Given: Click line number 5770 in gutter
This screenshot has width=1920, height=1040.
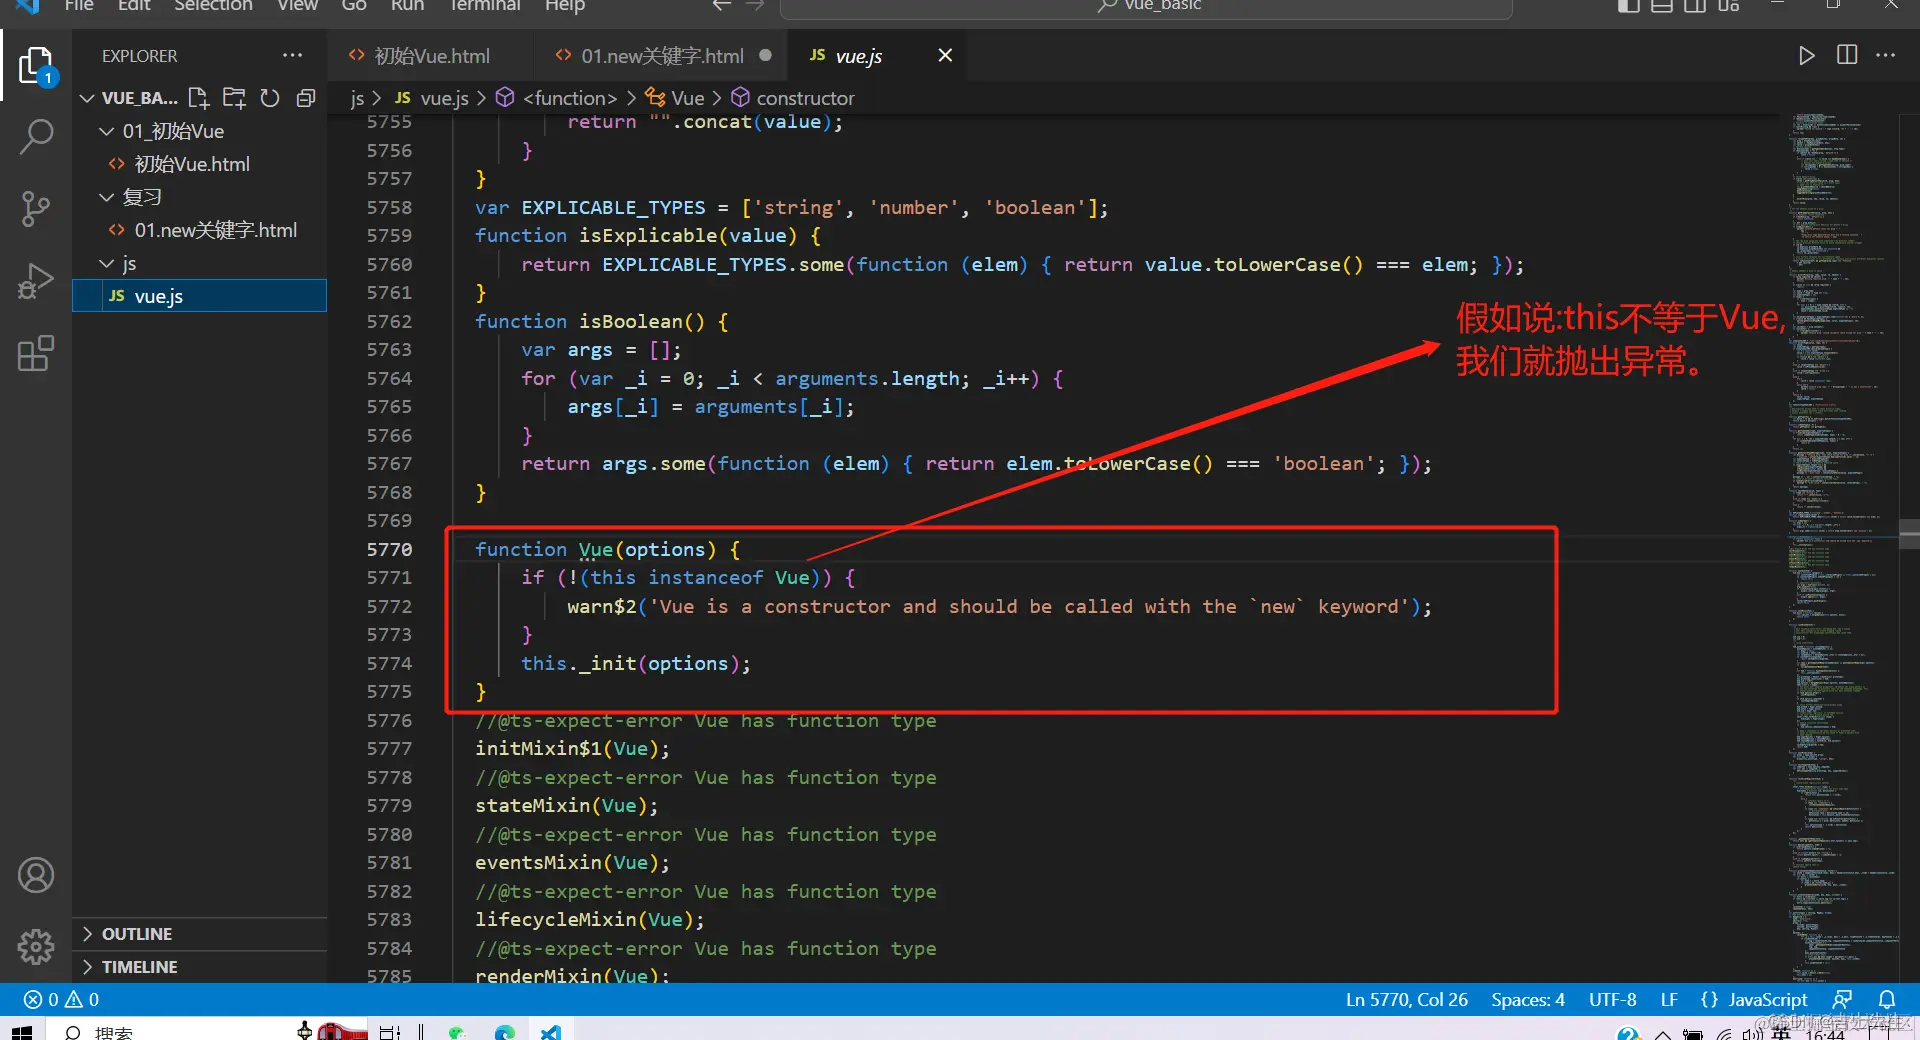Looking at the screenshot, I should pyautogui.click(x=389, y=549).
